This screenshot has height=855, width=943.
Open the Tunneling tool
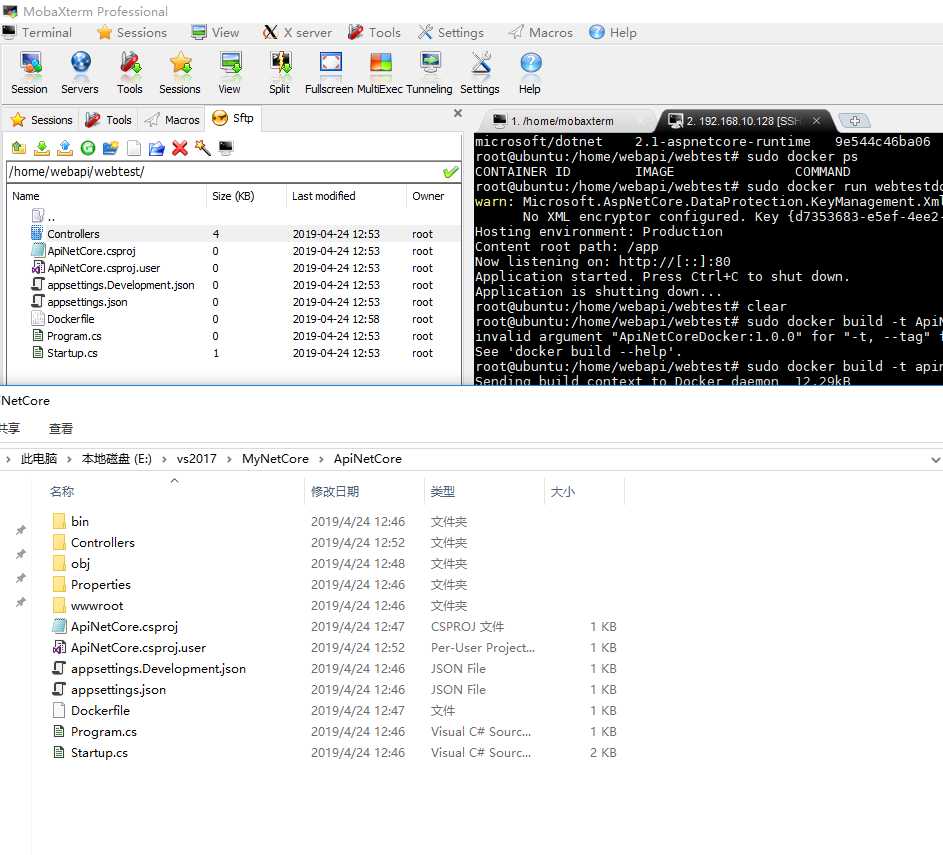coord(429,73)
